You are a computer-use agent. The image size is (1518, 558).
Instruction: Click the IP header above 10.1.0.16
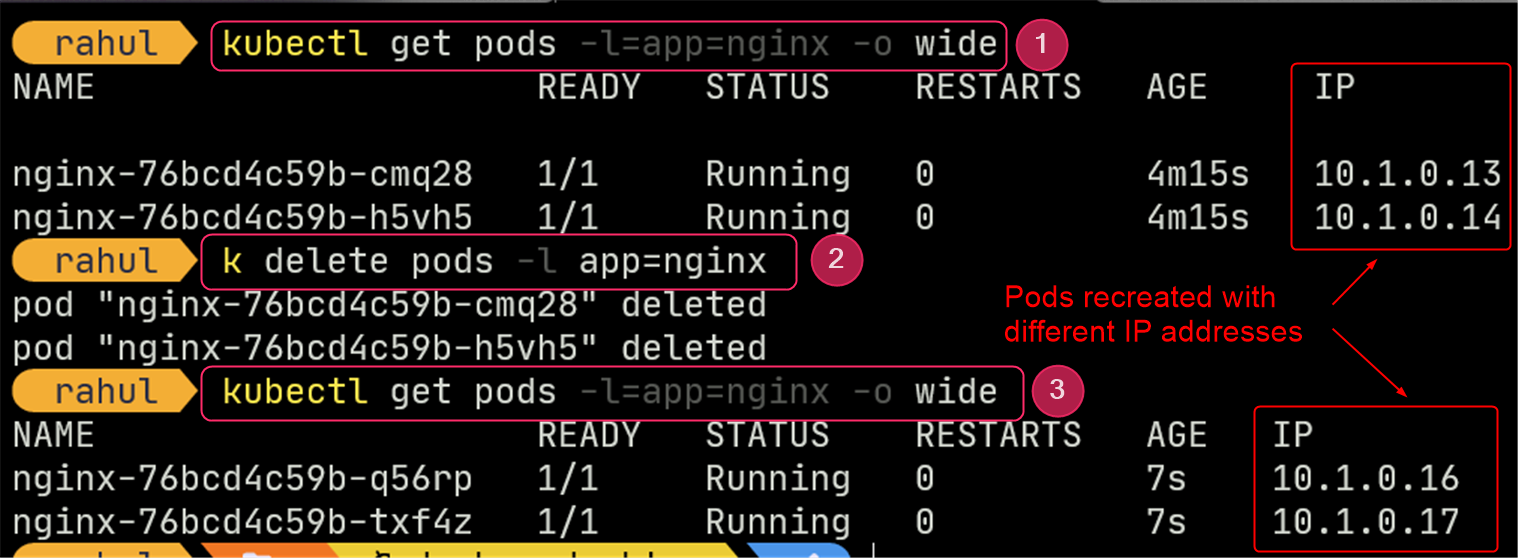point(1292,435)
